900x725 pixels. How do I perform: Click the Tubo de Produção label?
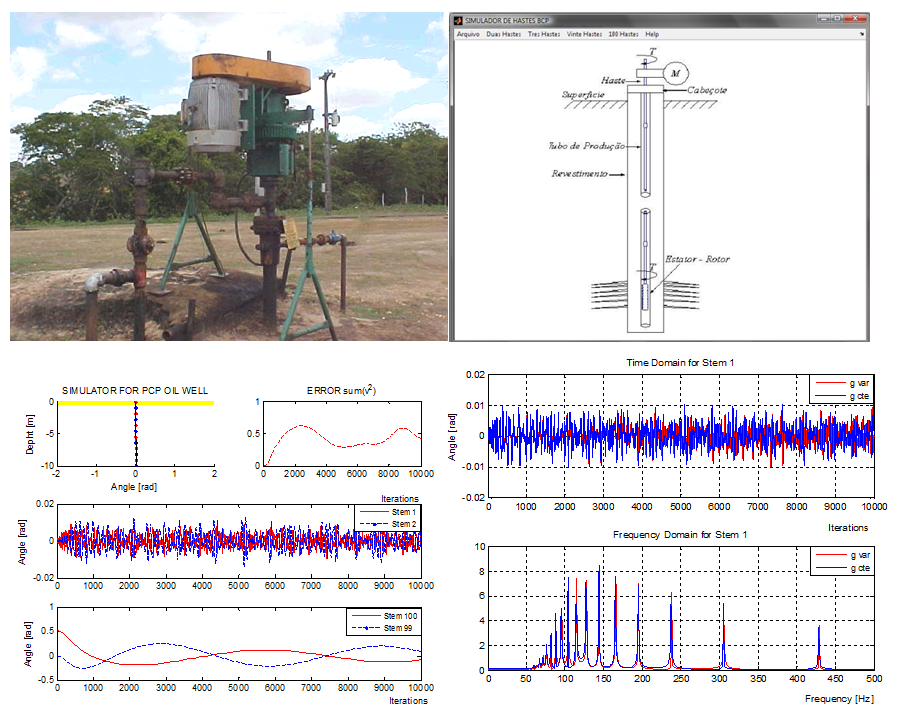coord(586,146)
